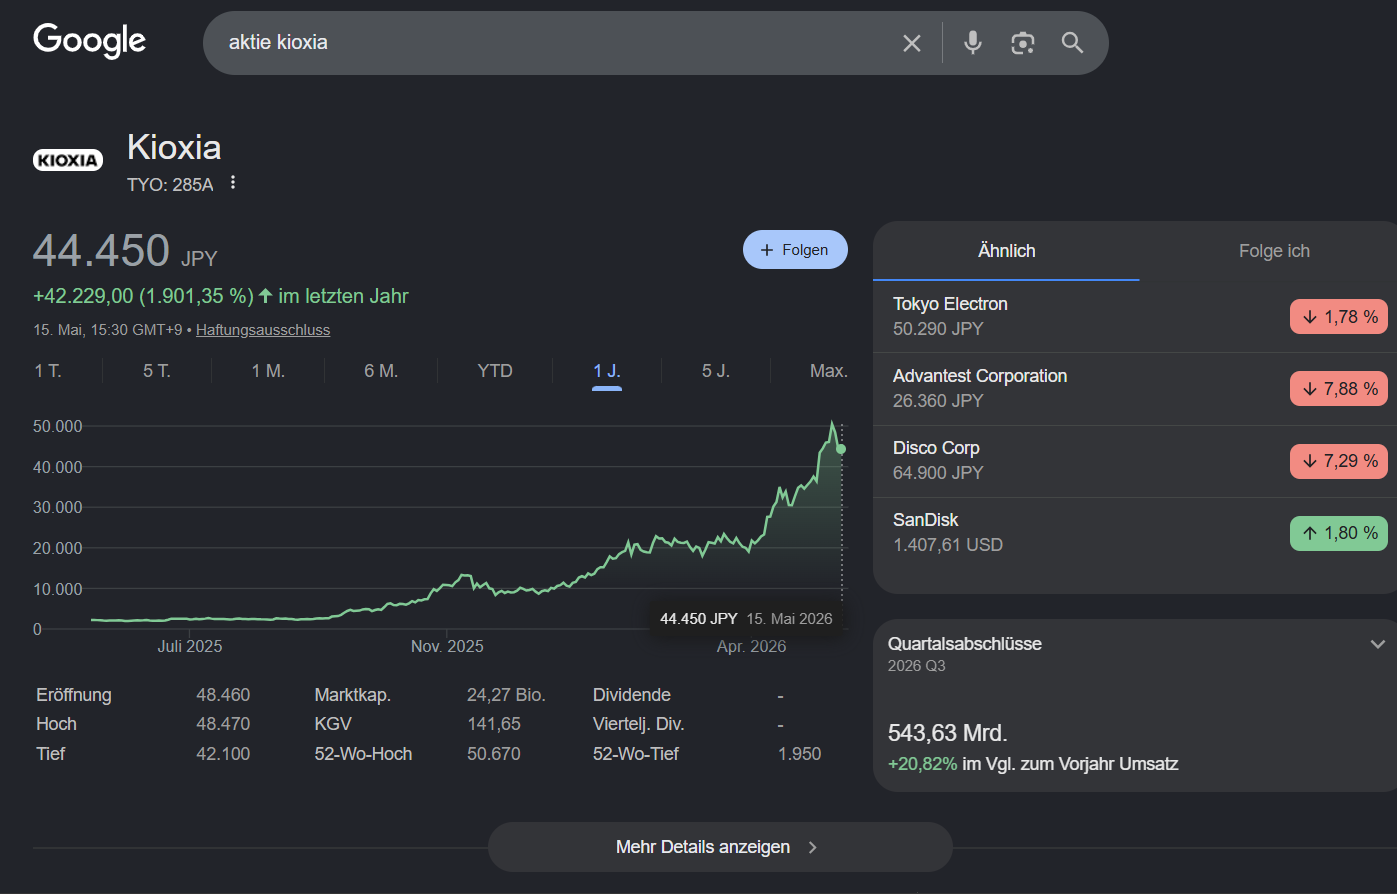Click the Kioxia company logo

pyautogui.click(x=68, y=160)
